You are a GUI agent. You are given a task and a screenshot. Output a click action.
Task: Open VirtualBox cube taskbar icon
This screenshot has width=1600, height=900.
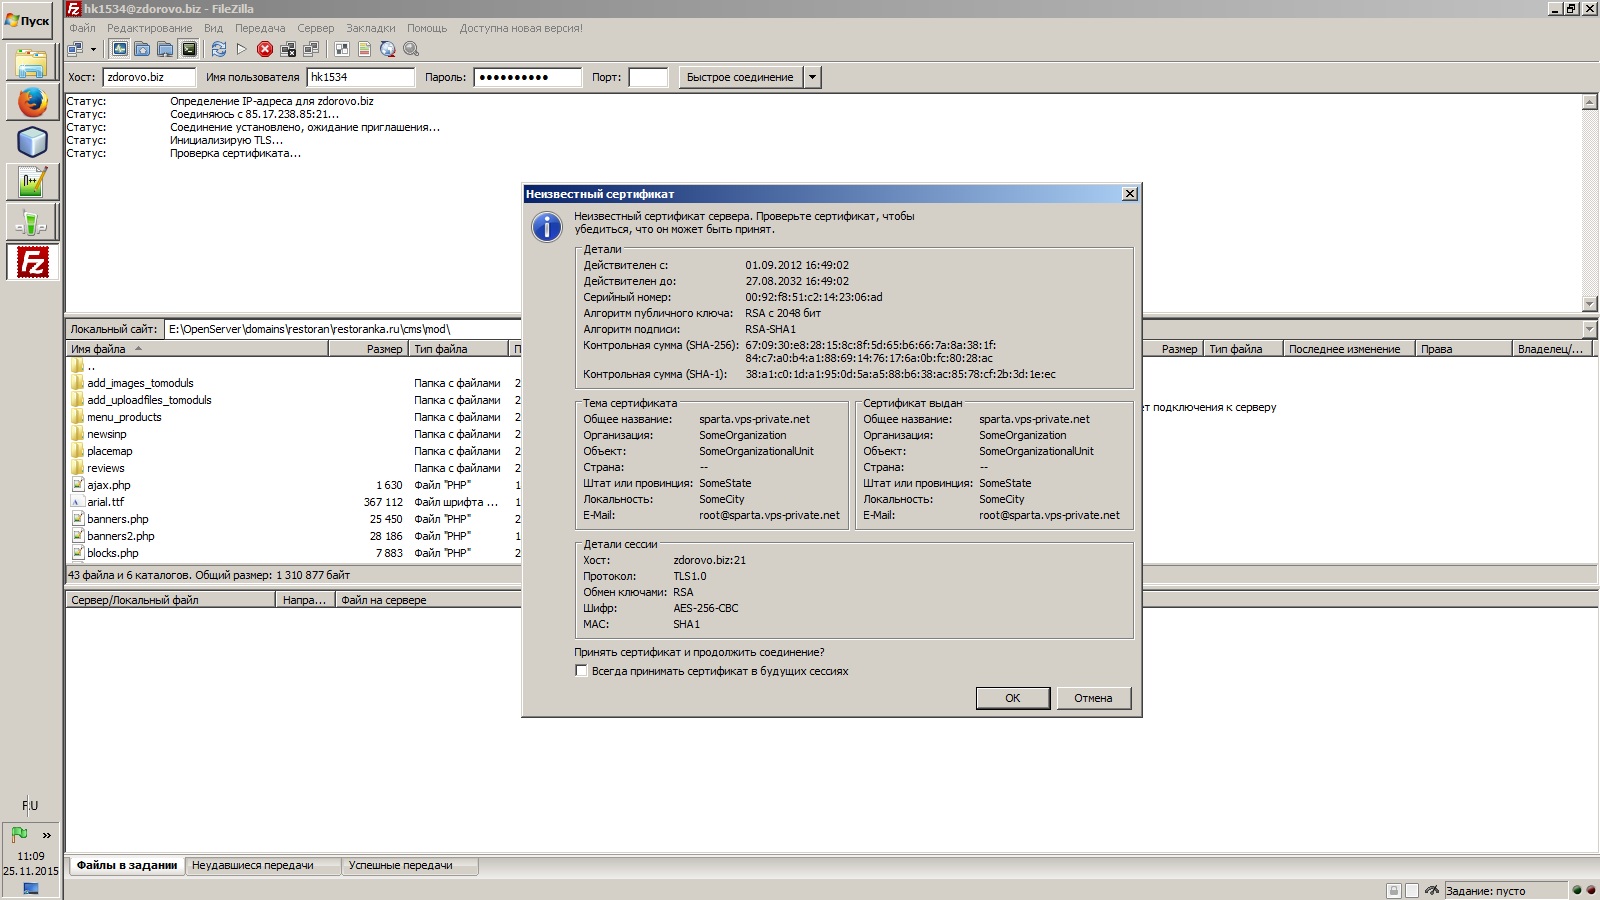(x=32, y=142)
